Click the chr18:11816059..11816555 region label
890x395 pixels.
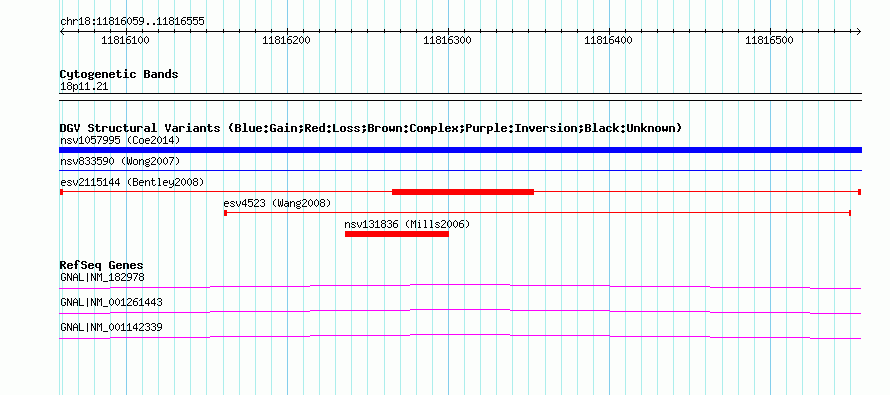132,22
